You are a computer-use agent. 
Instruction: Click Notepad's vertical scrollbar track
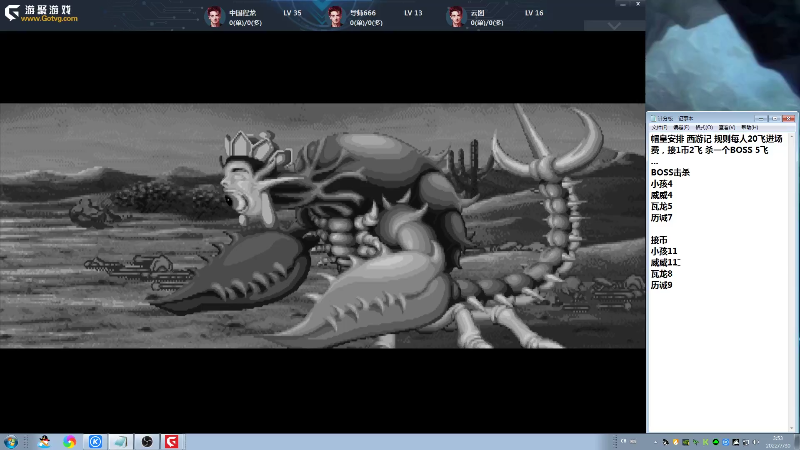coord(792,281)
